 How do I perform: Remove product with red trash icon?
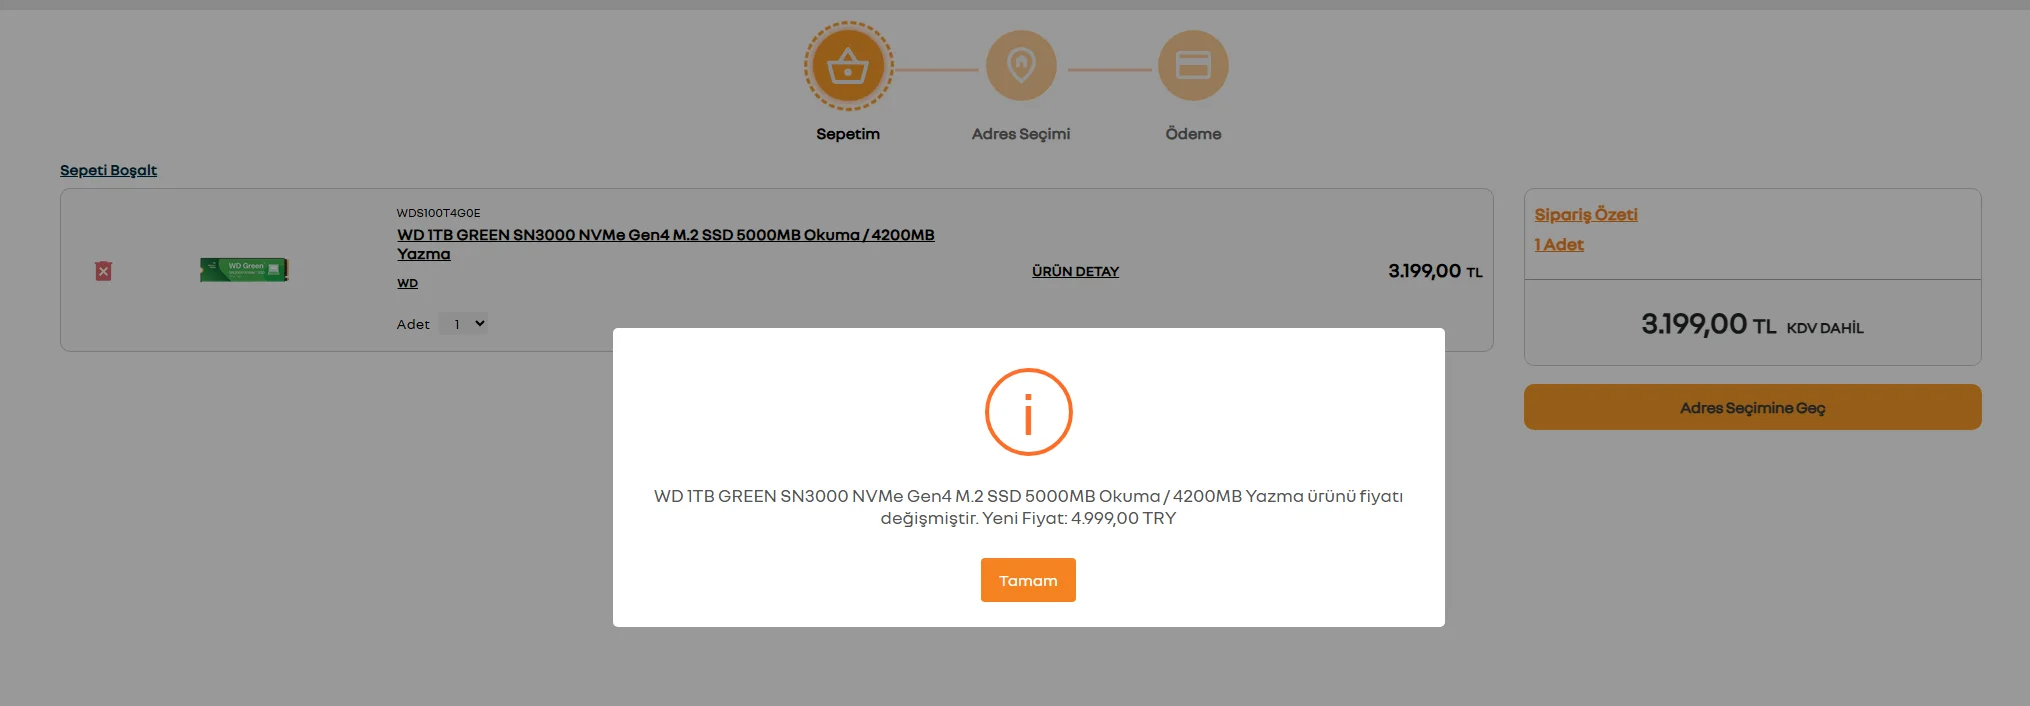103,271
